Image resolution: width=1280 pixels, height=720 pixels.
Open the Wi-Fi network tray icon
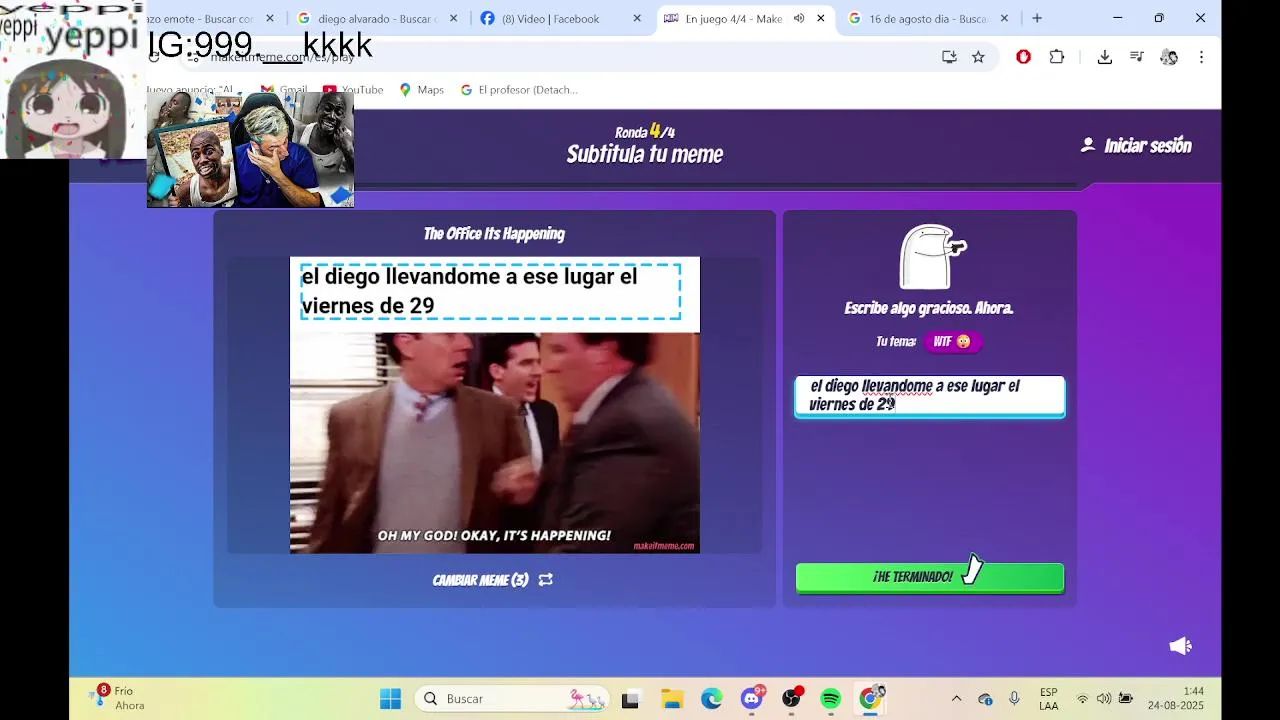1082,699
